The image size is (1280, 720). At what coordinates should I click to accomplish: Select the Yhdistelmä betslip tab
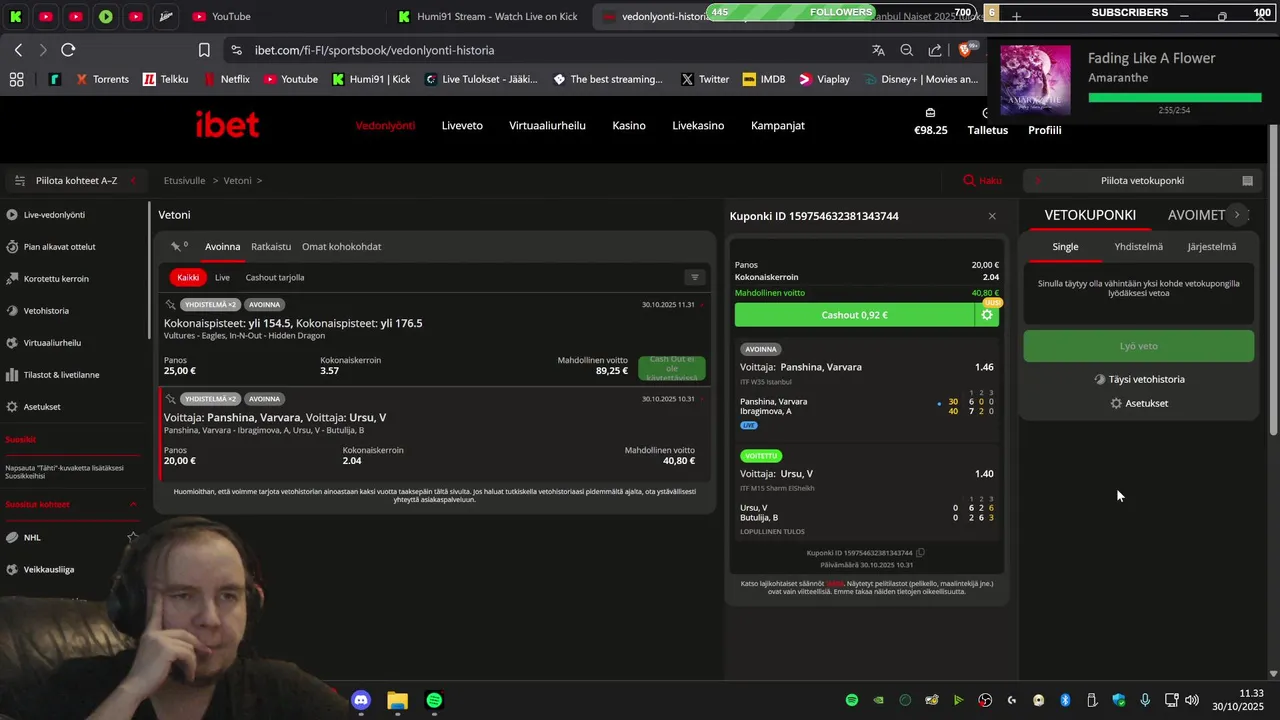[x=1138, y=247]
